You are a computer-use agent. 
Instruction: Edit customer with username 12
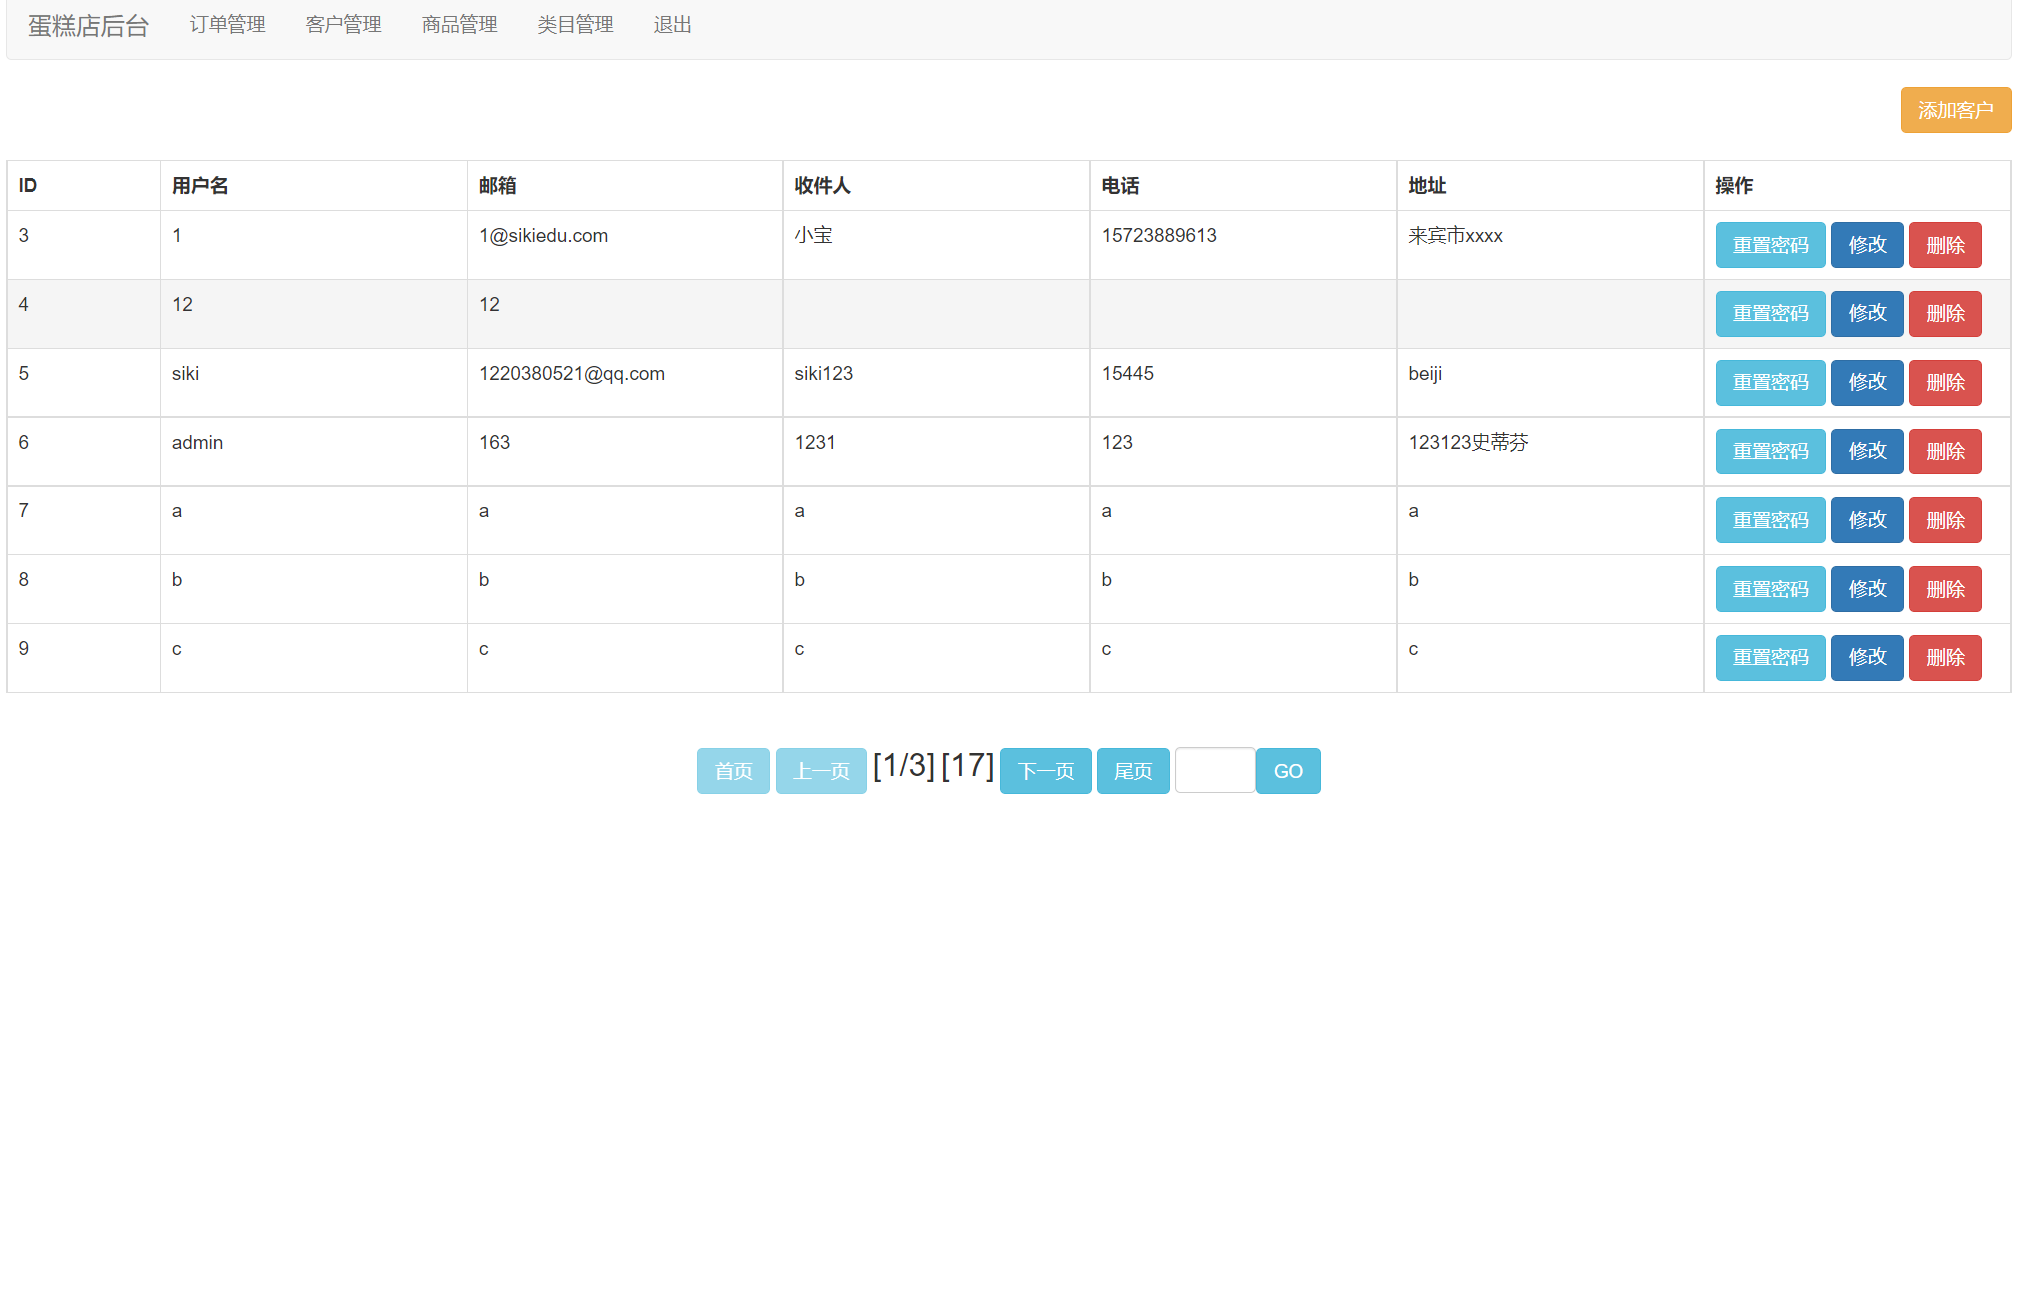1866,314
